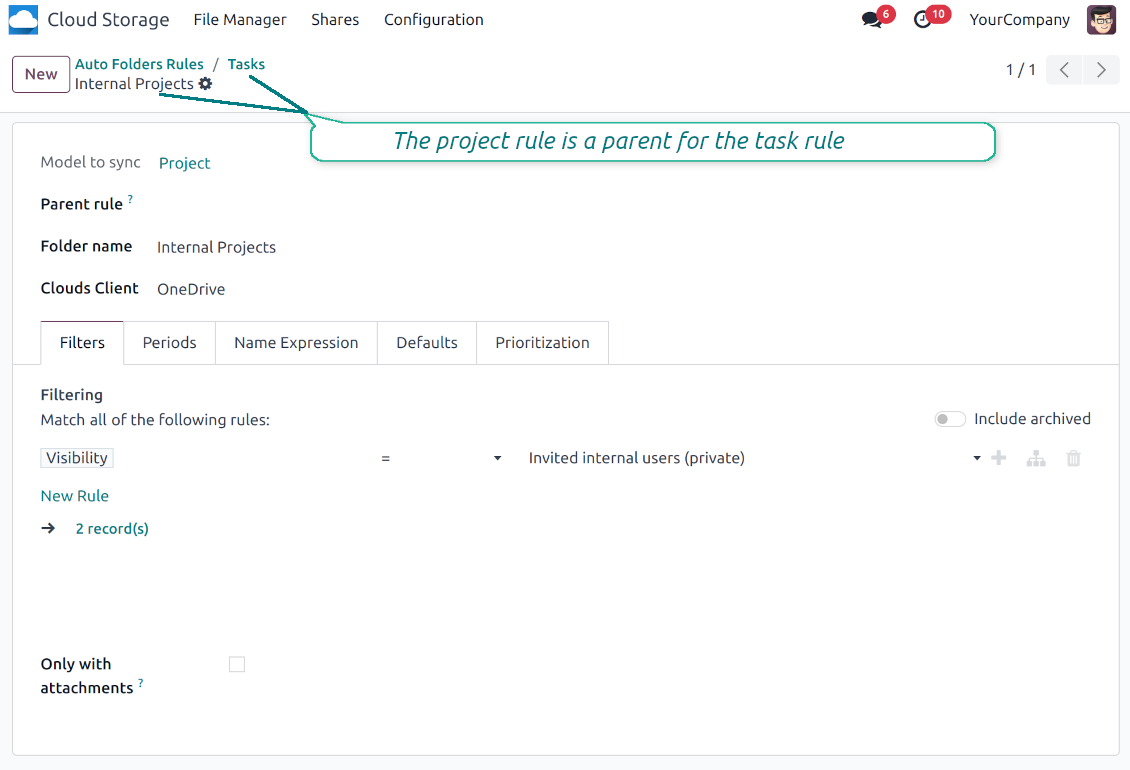Screen dimensions: 1130x770
Task: Click the 2 record(s) link
Action: (x=112, y=529)
